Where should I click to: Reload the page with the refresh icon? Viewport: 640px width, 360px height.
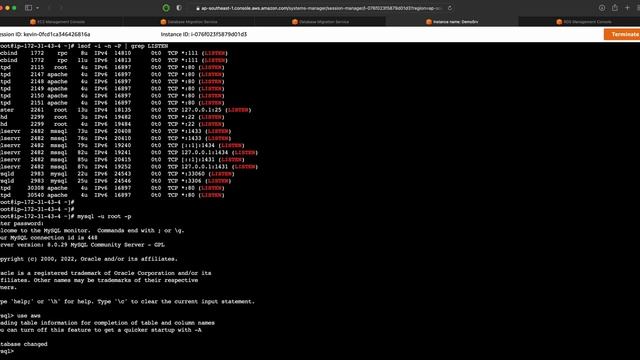coord(450,8)
